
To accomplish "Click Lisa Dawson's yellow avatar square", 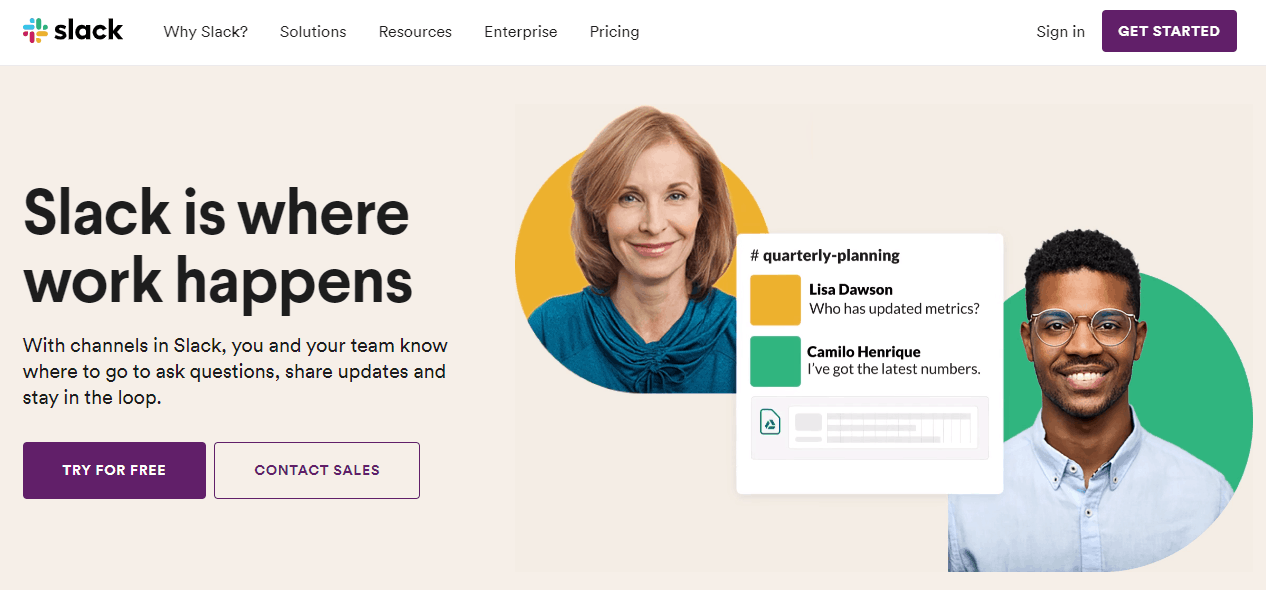I will click(x=776, y=300).
